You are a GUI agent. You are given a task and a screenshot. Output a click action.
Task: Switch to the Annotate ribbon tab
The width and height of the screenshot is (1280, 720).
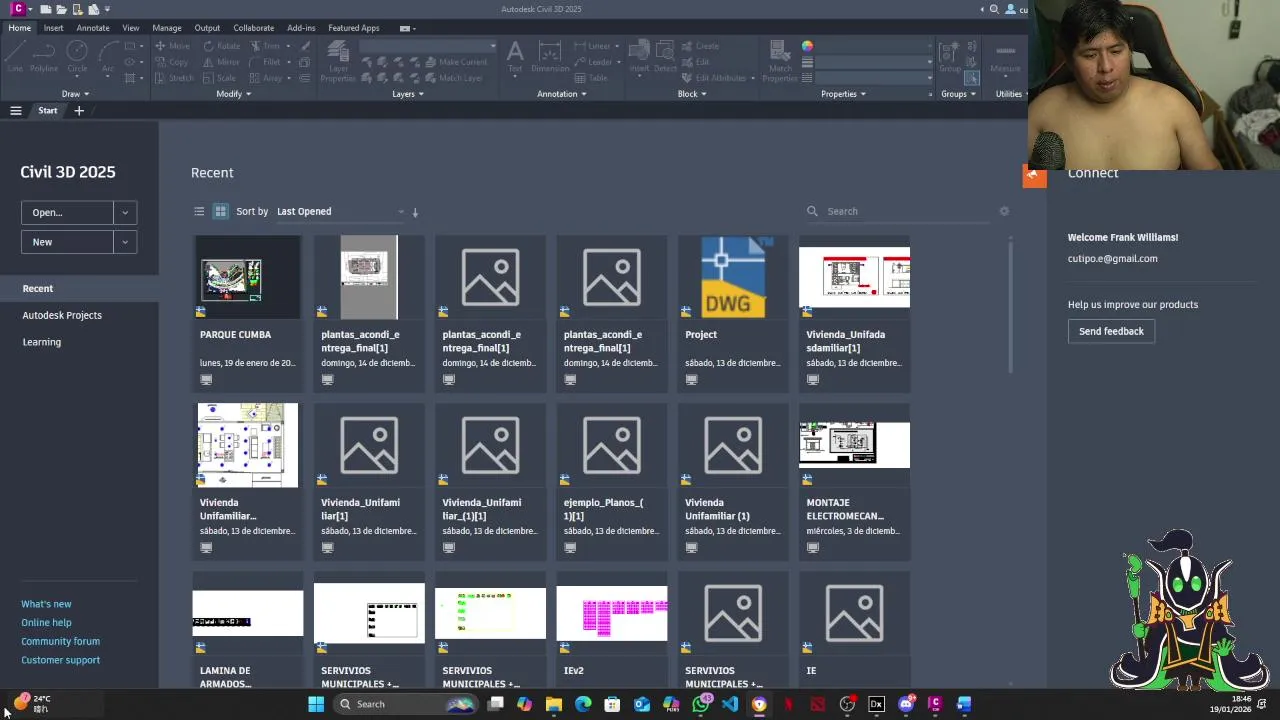[x=93, y=28]
